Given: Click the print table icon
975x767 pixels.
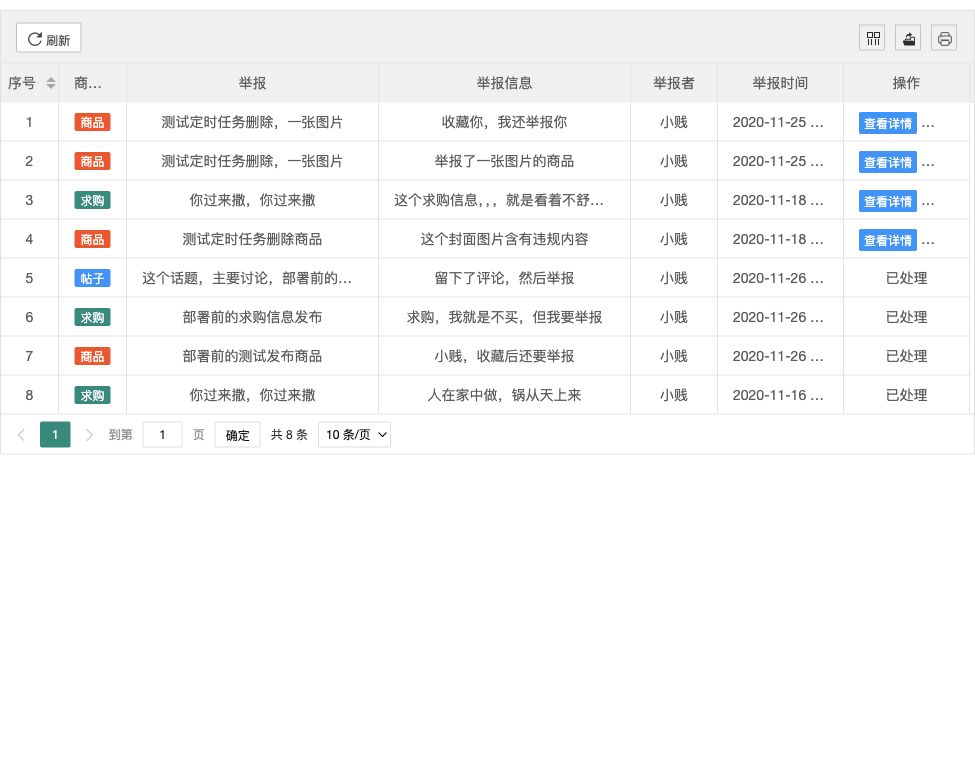Looking at the screenshot, I should click(x=945, y=39).
